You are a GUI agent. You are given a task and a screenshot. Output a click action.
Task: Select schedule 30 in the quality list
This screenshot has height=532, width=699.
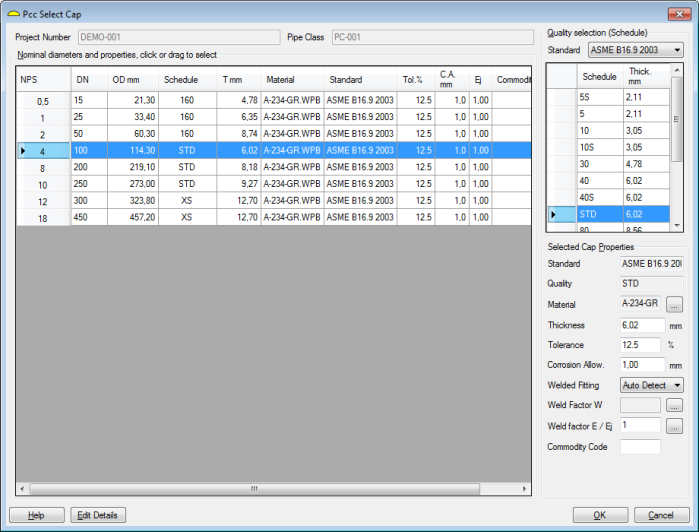[600, 164]
